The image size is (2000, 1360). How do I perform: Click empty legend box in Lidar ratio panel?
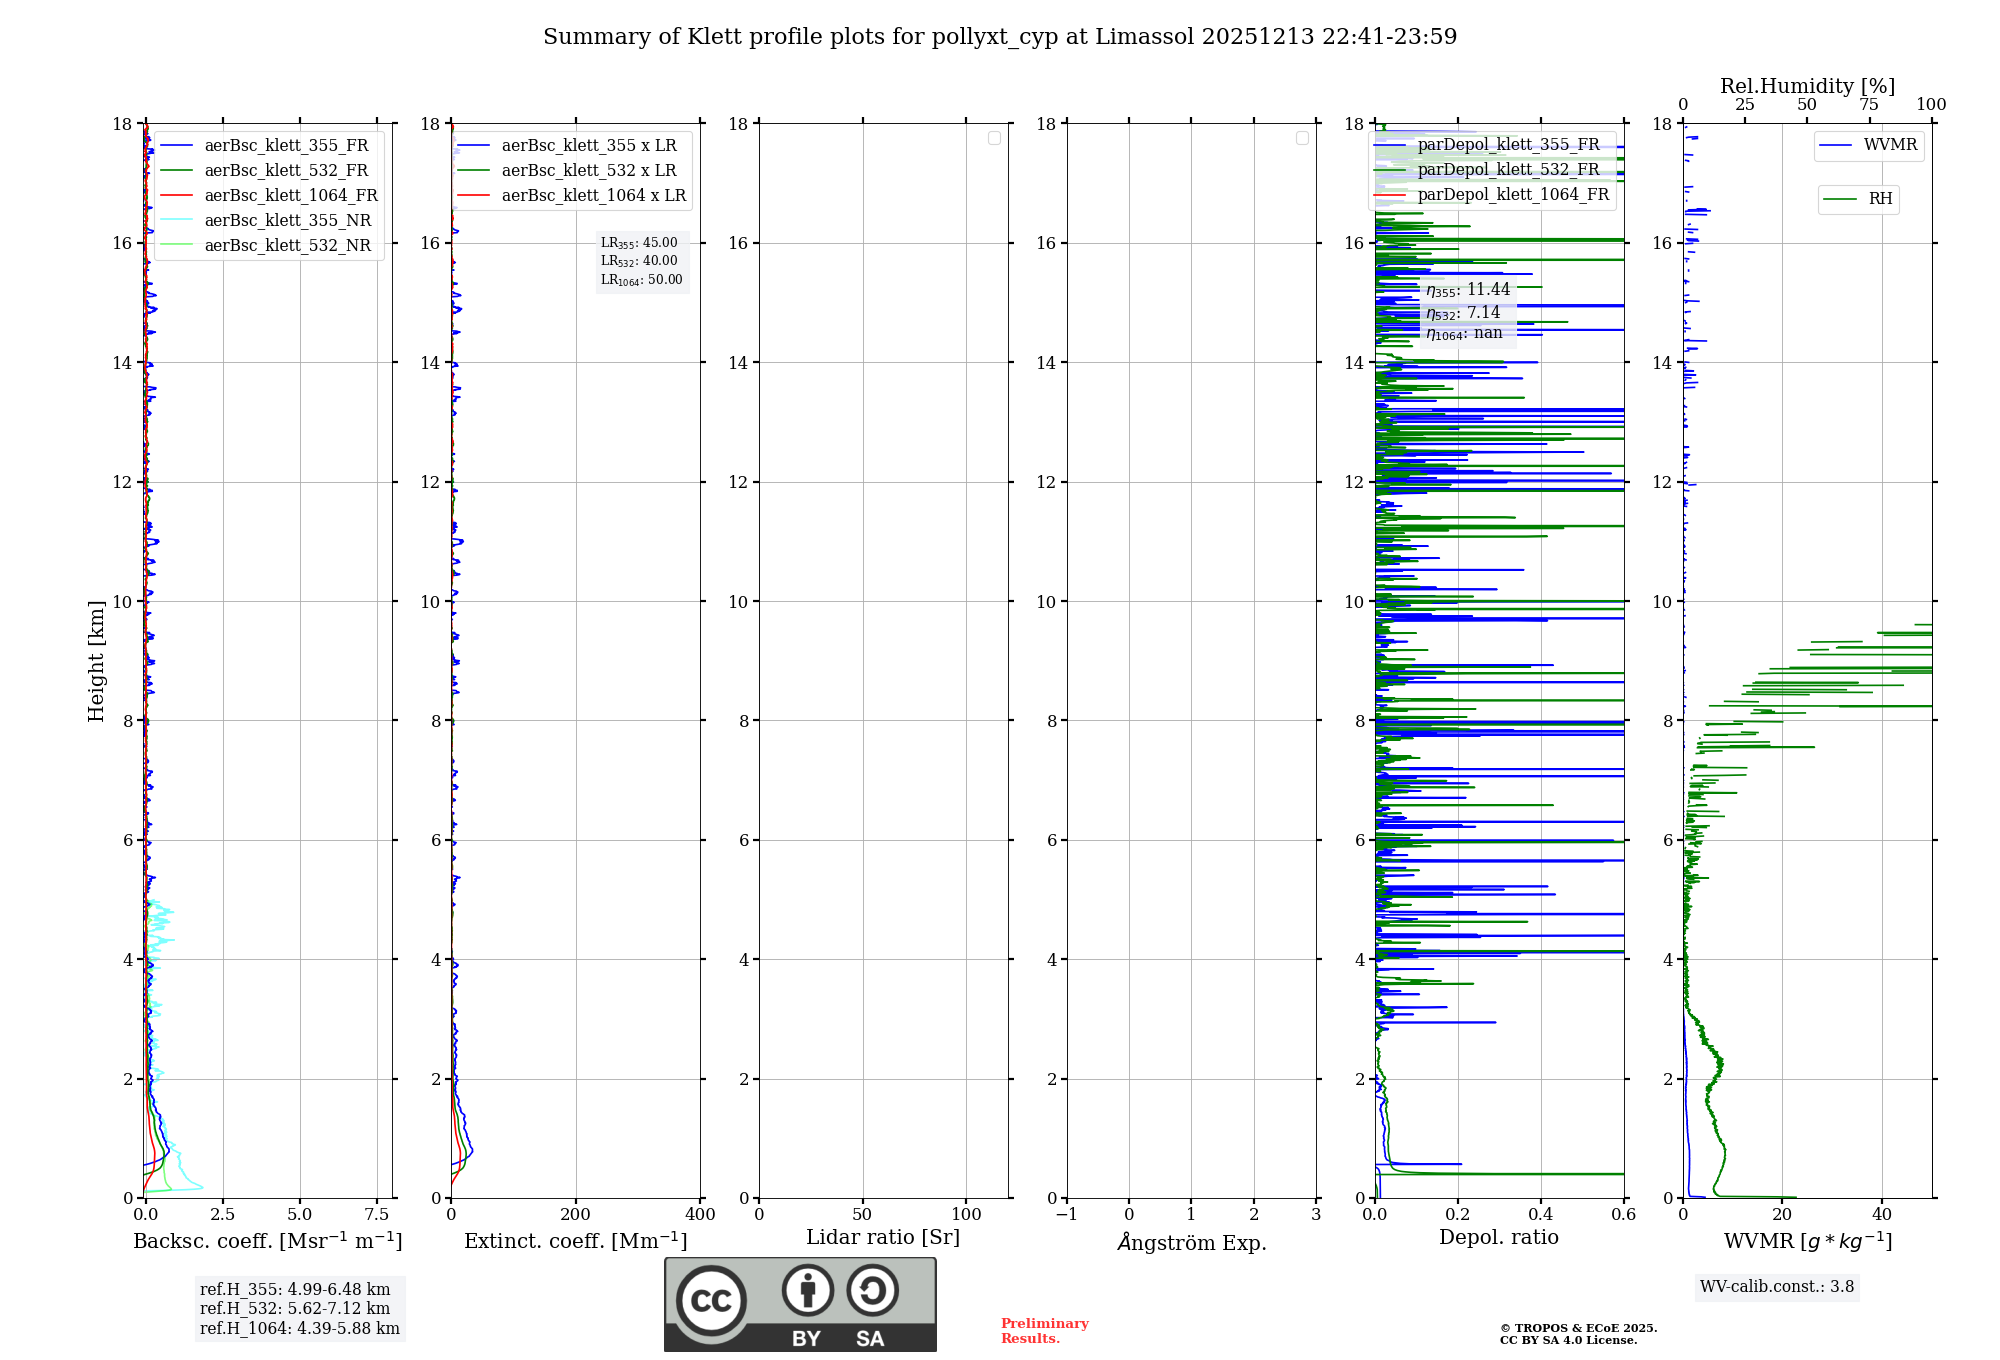point(994,138)
